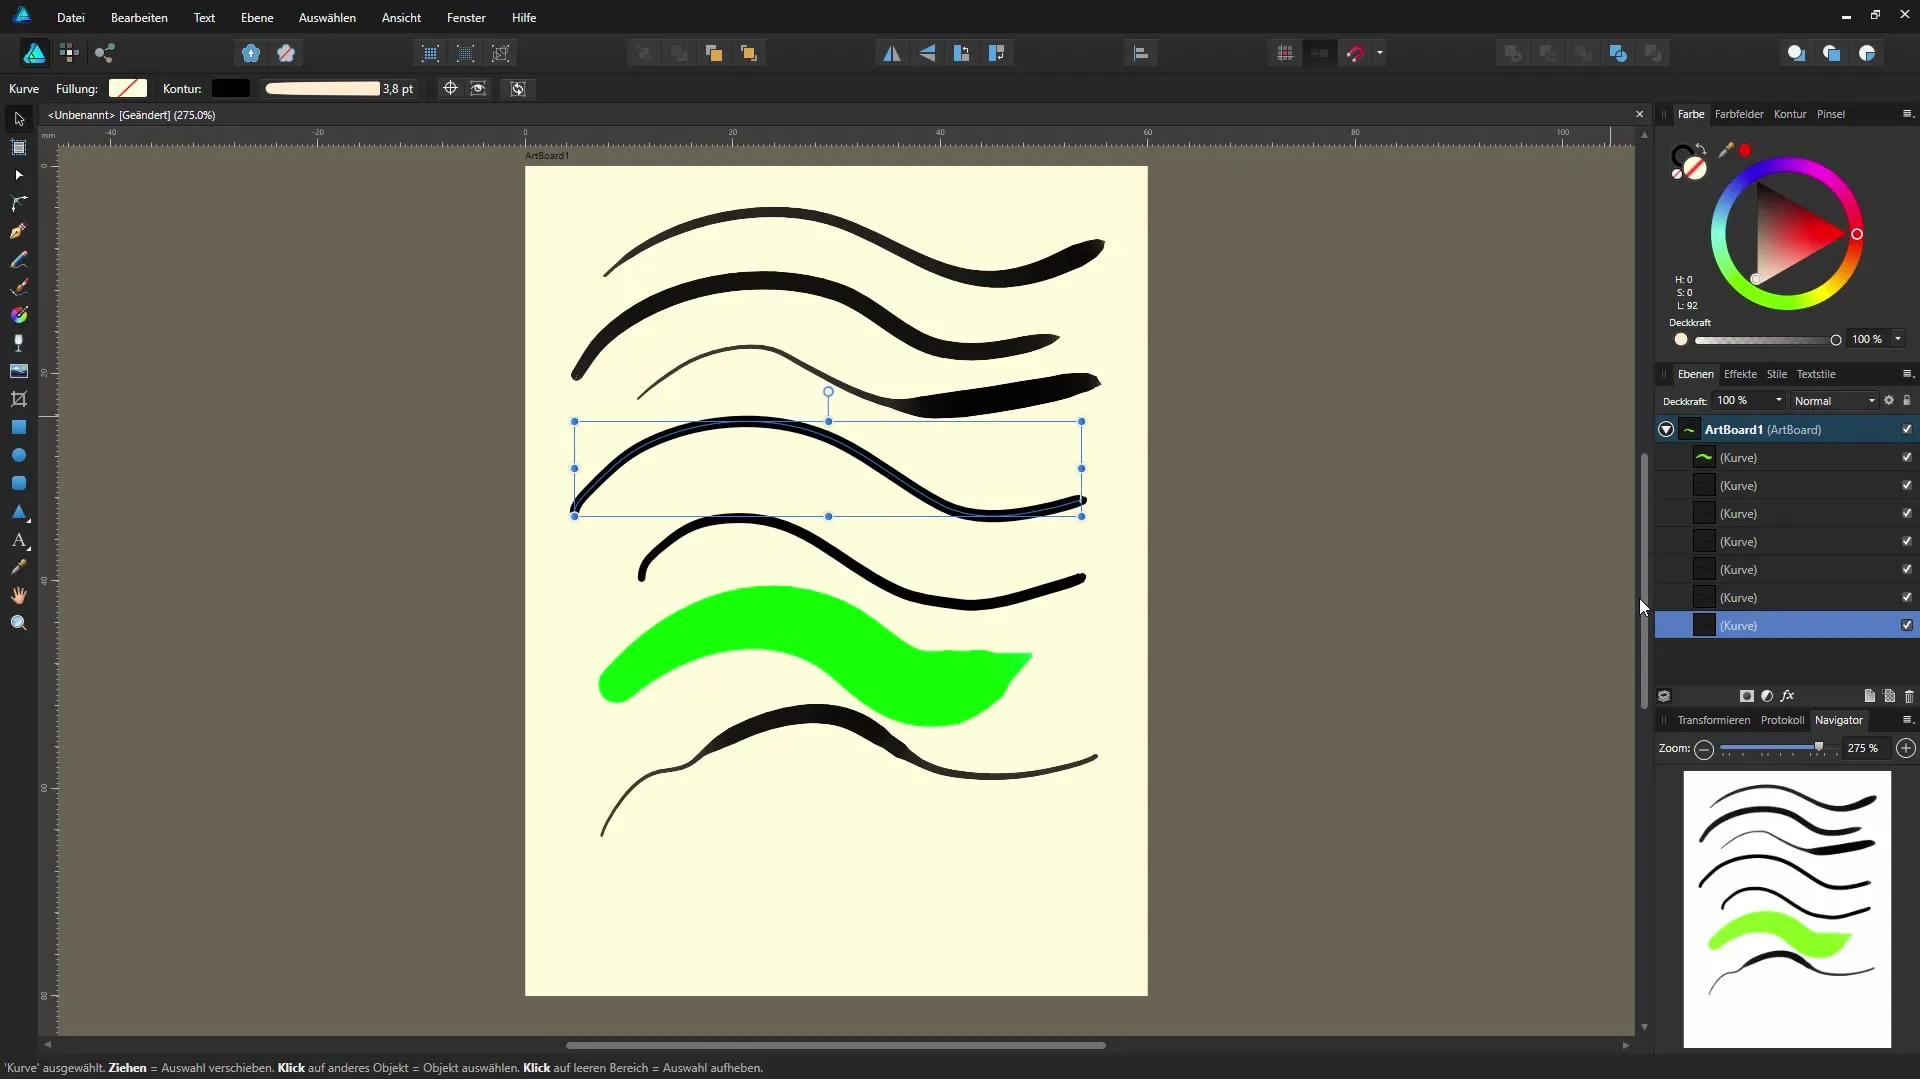Open the Ebene menu
1920x1080 pixels.
257,18
